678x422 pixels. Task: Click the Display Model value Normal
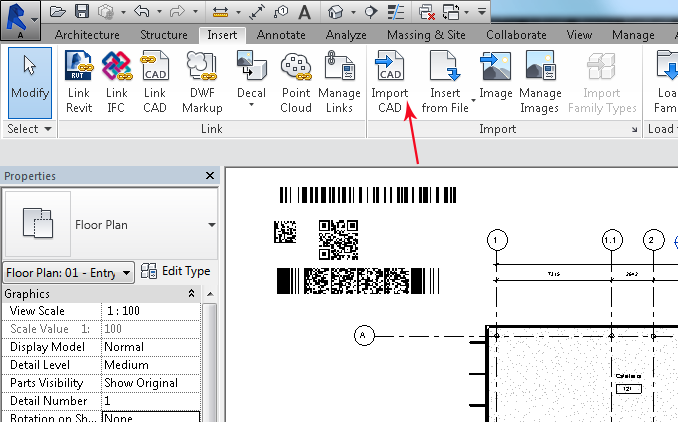pos(151,347)
